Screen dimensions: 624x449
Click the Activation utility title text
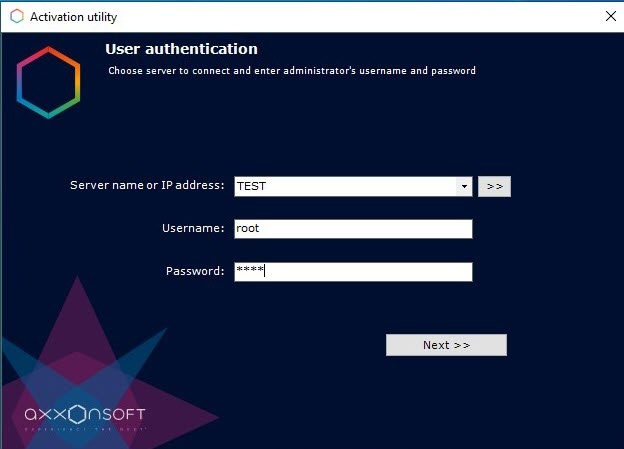coord(75,16)
